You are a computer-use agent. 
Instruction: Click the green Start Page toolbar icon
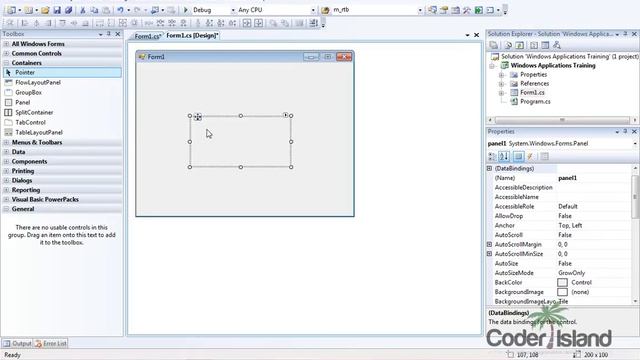point(478,10)
